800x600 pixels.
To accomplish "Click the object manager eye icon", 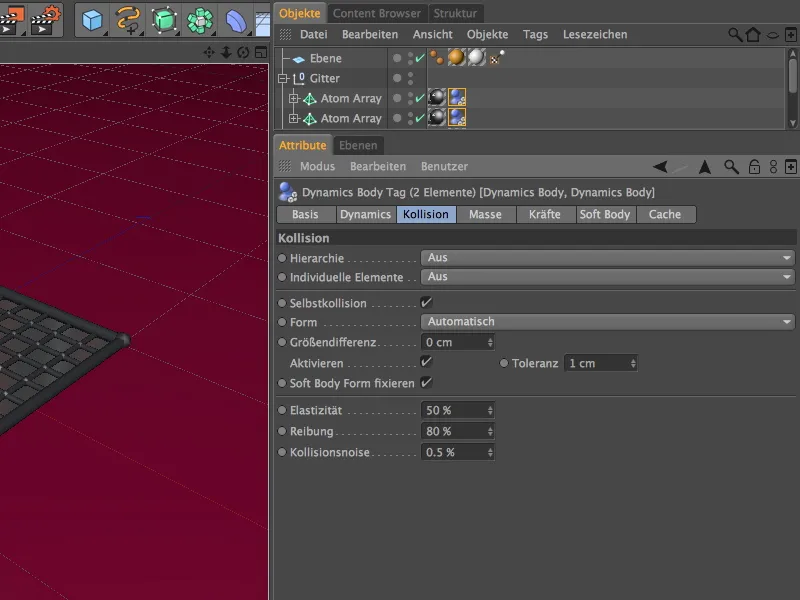I will (773, 35).
